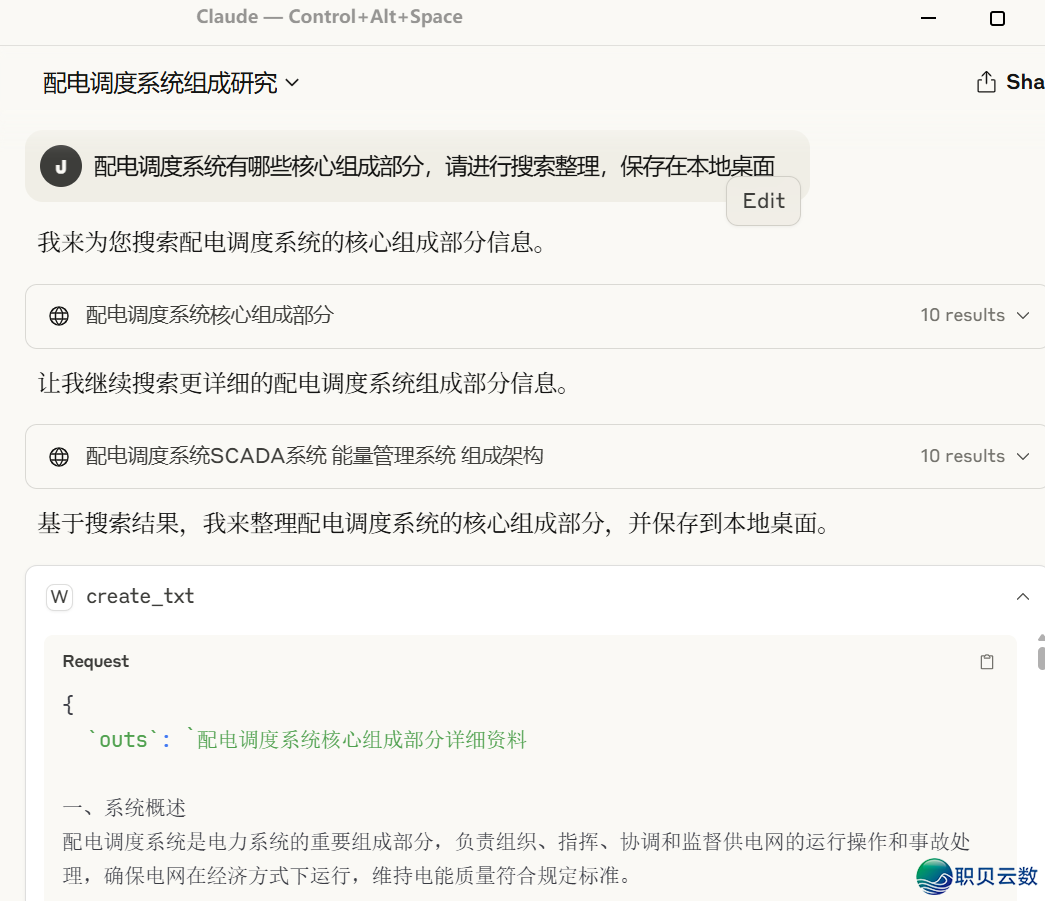Click the globe icon beside the SCADA search
This screenshot has height=901, width=1045.
click(59, 457)
